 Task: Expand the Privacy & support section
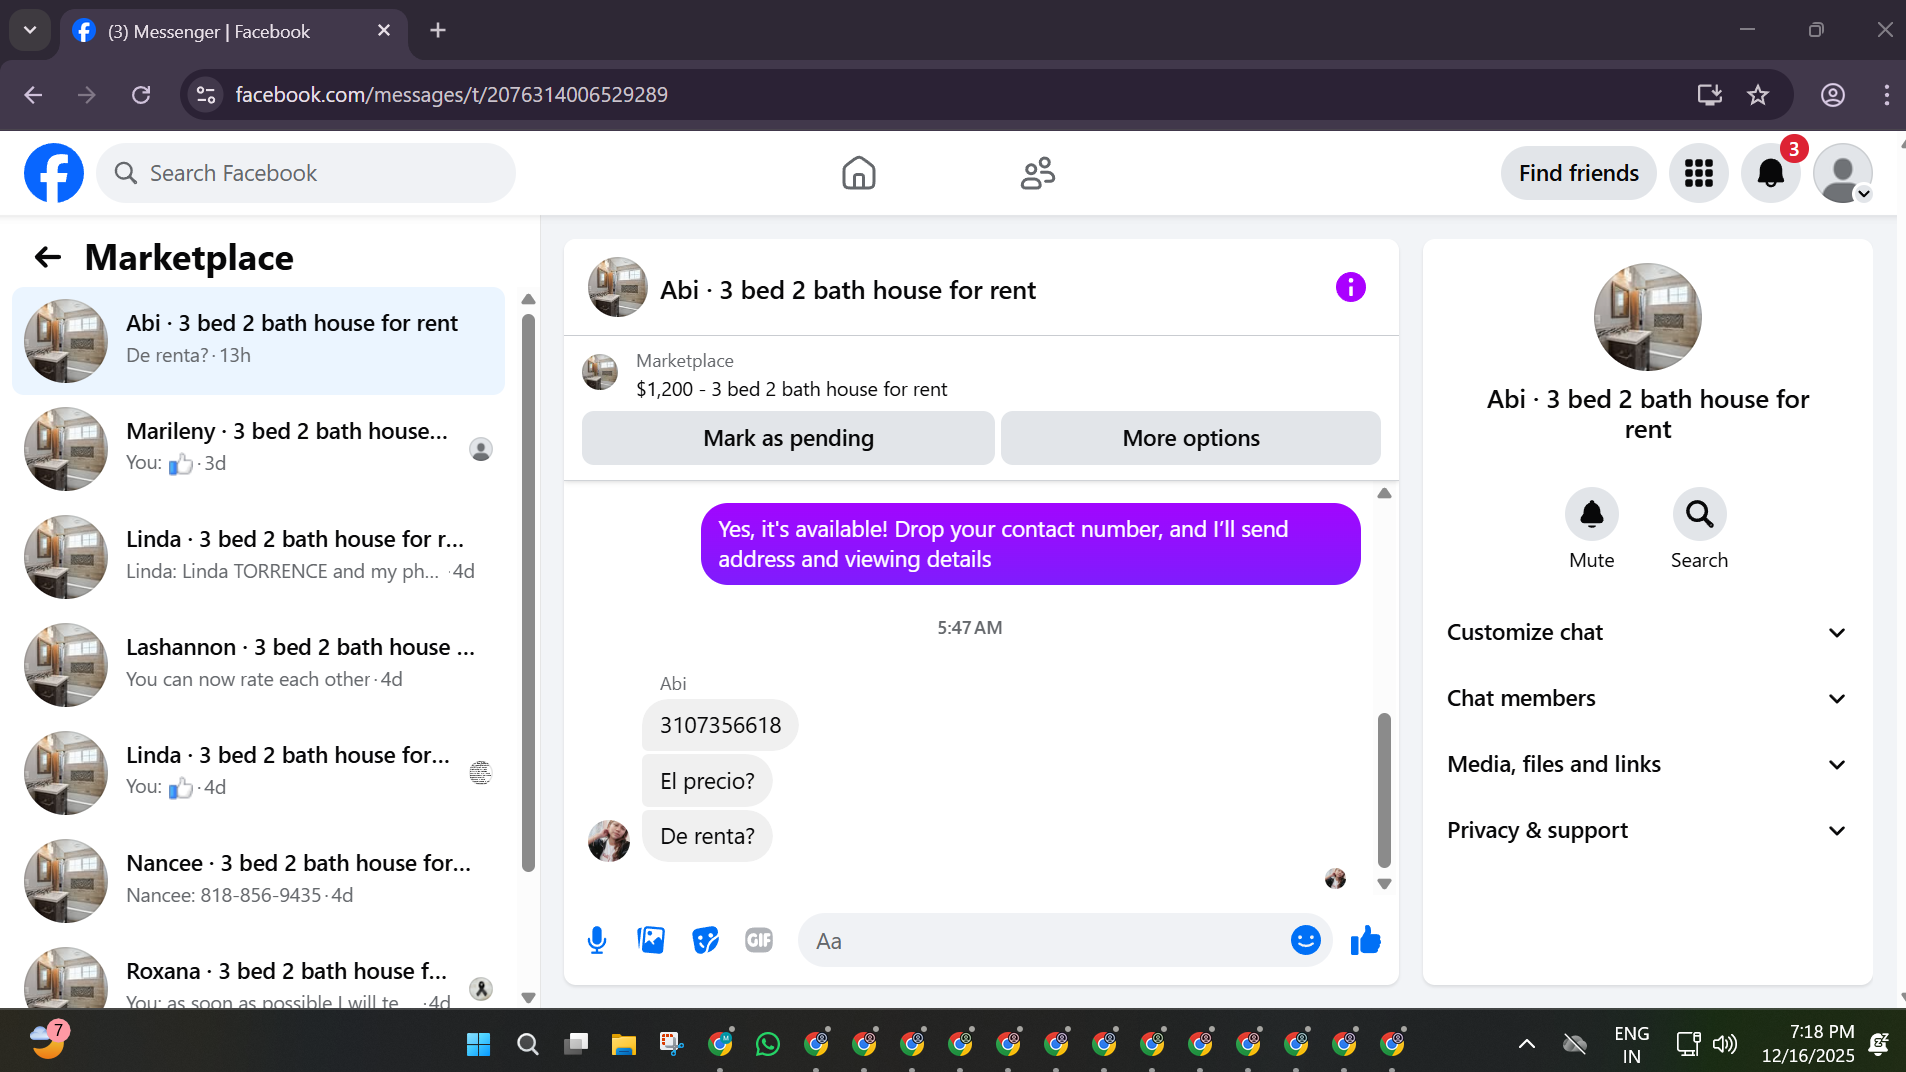[1646, 830]
